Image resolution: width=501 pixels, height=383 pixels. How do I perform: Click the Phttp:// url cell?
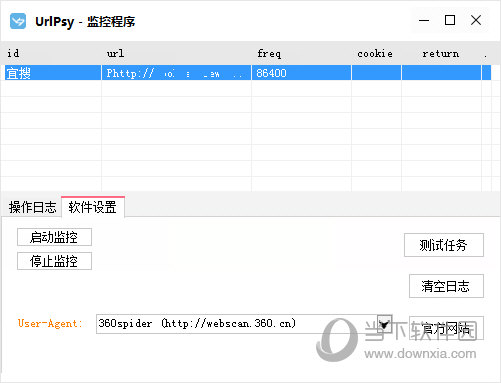pyautogui.click(x=176, y=73)
